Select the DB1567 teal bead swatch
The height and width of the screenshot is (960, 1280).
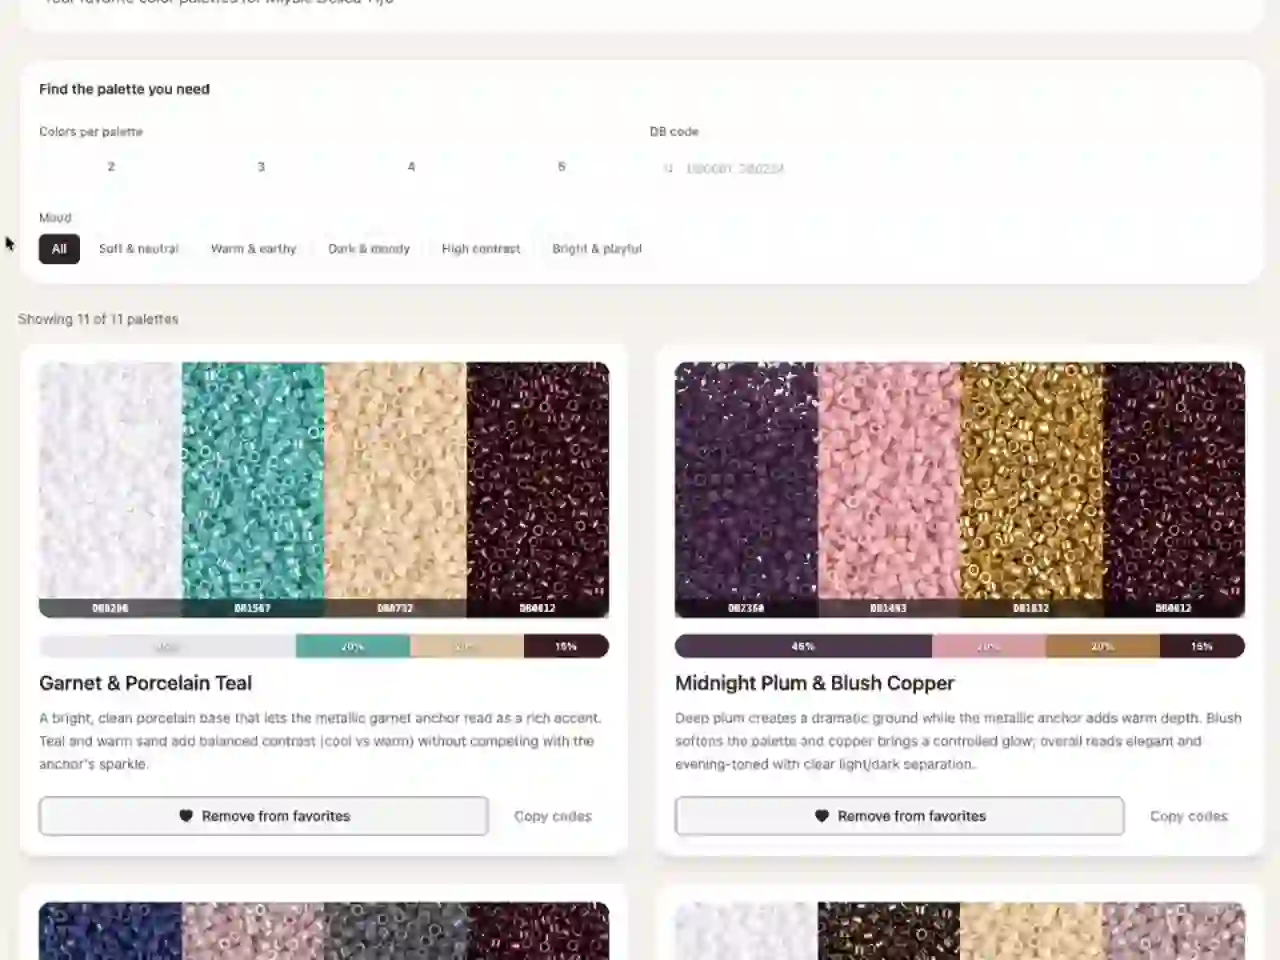coord(252,490)
